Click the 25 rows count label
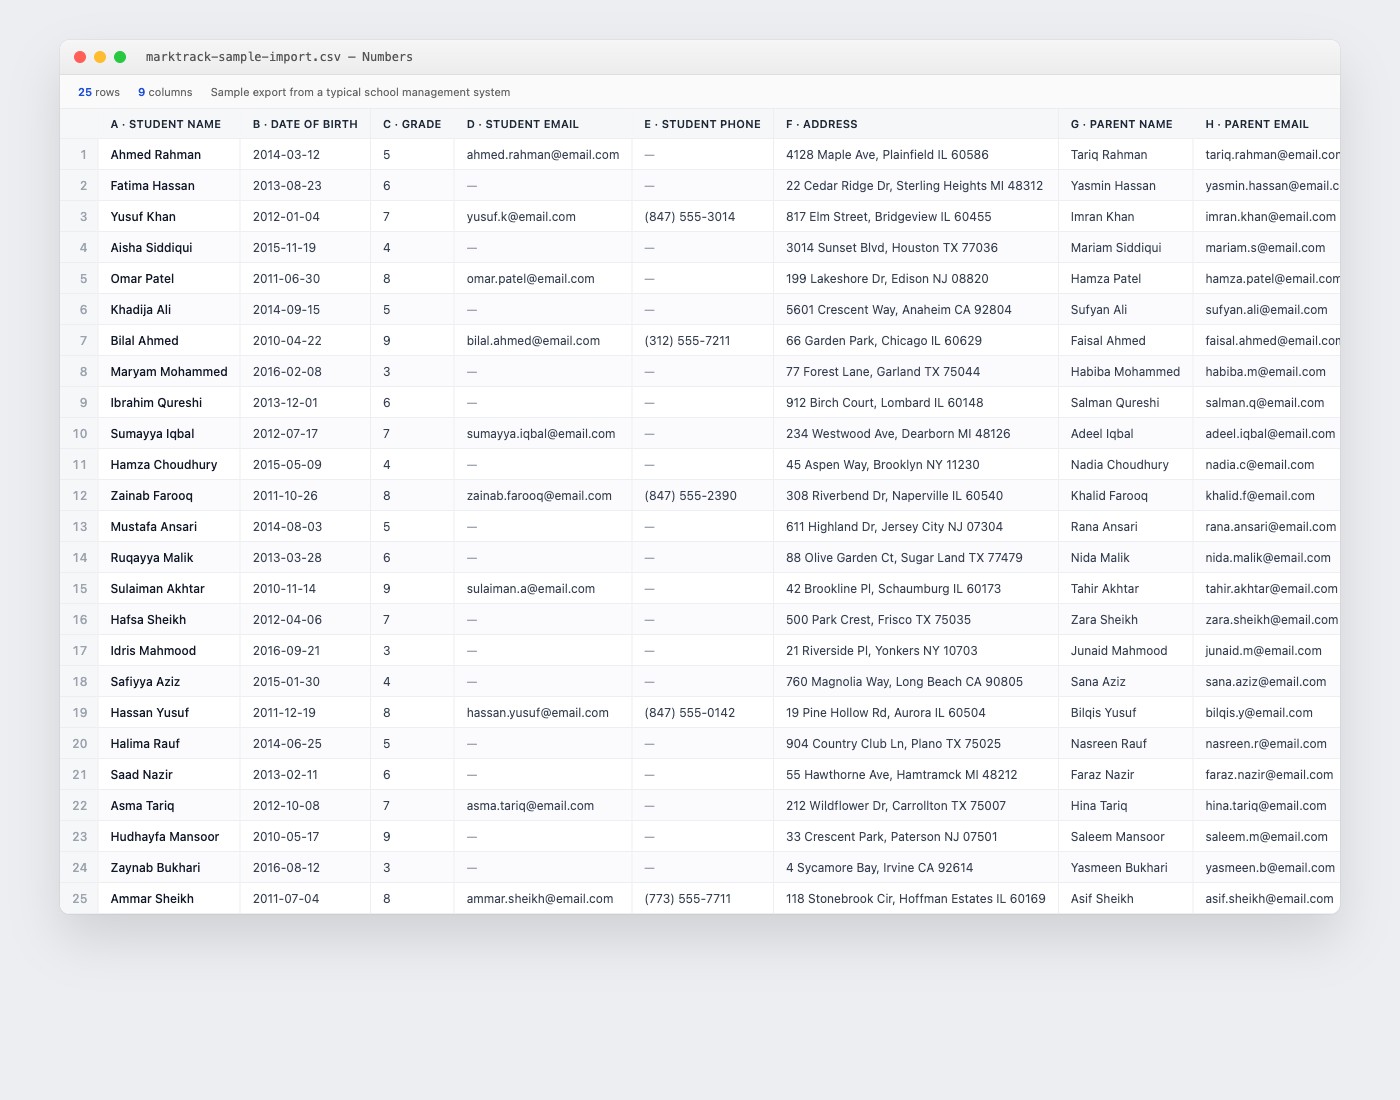This screenshot has height=1100, width=1400. coord(99,92)
